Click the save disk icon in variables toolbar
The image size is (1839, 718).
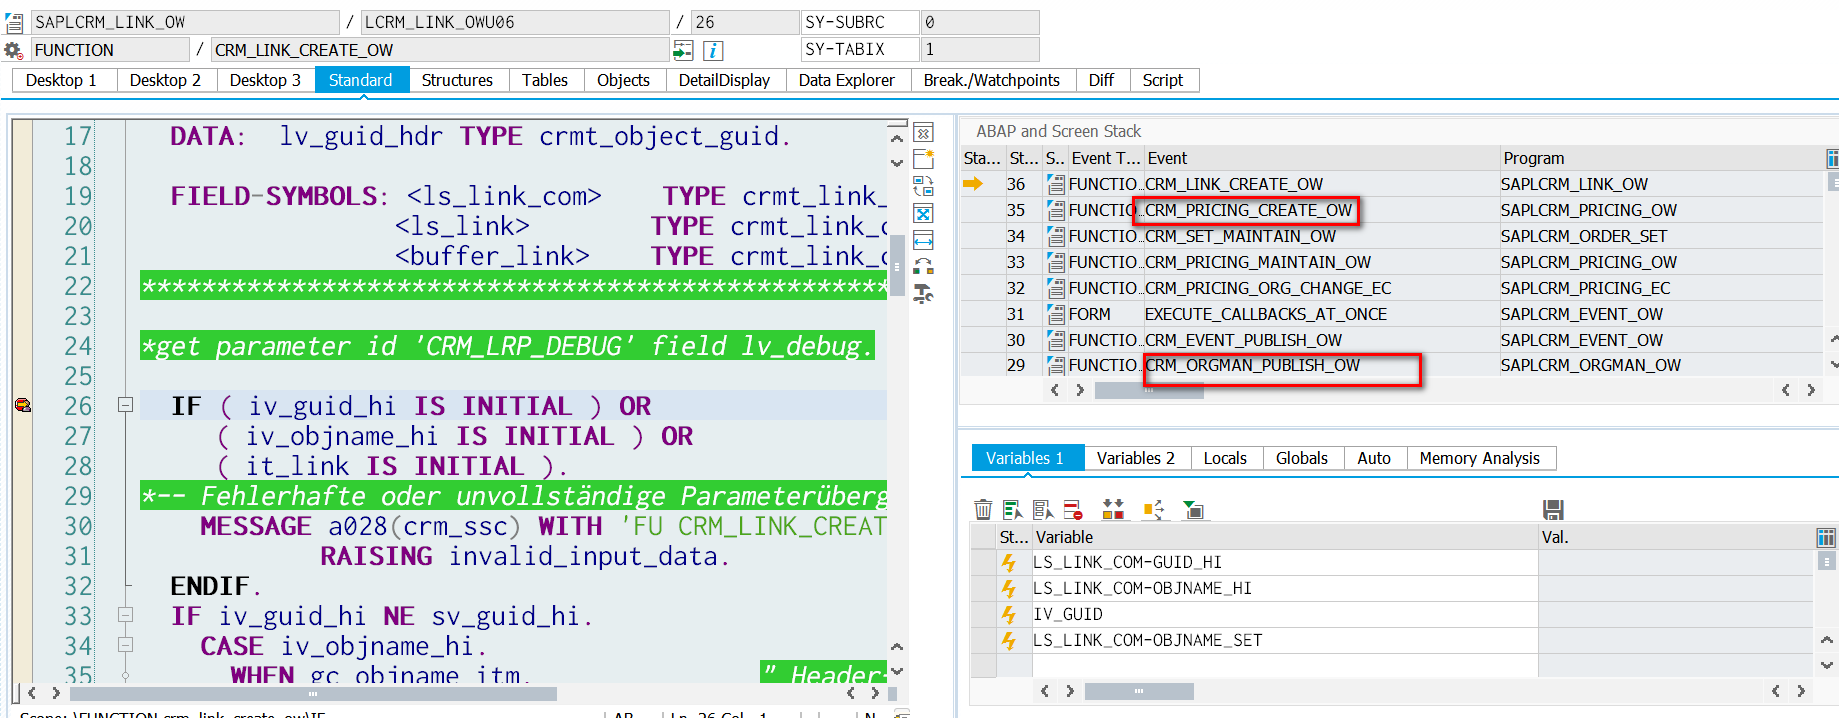tap(1553, 510)
